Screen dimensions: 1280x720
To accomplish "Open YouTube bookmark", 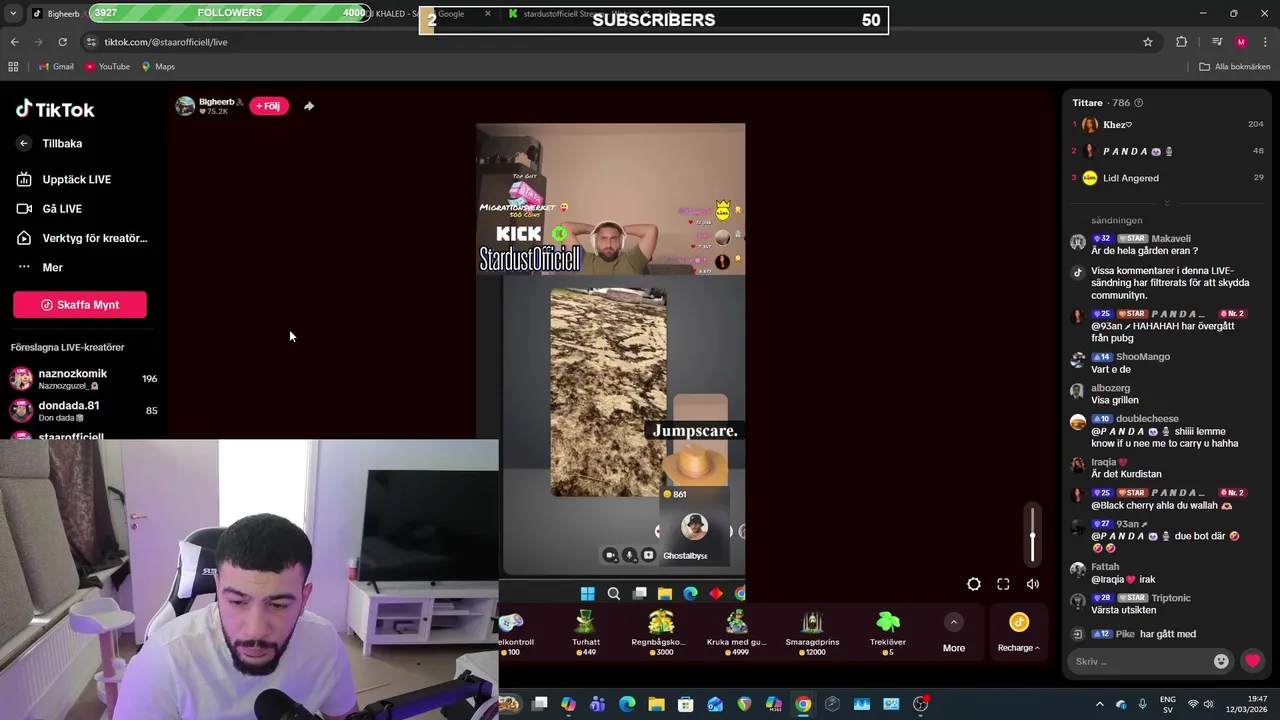I will coord(107,67).
